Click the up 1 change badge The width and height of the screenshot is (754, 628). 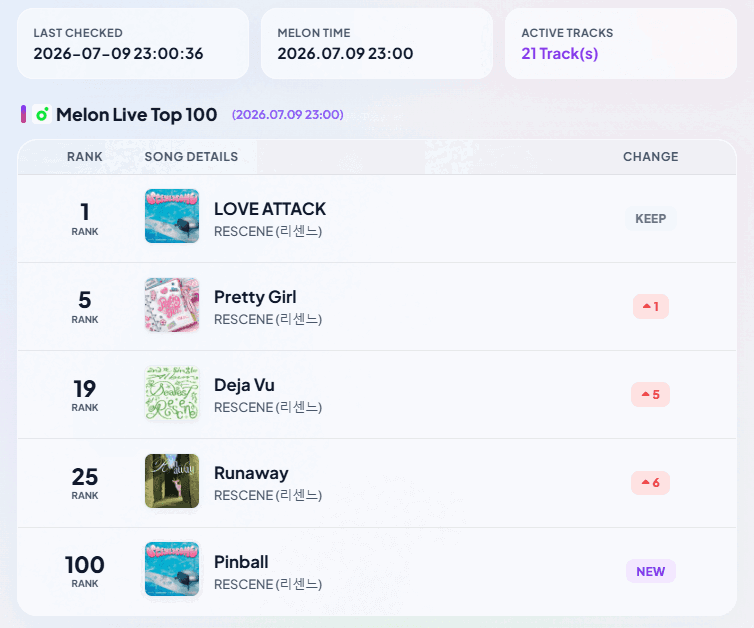tap(651, 306)
